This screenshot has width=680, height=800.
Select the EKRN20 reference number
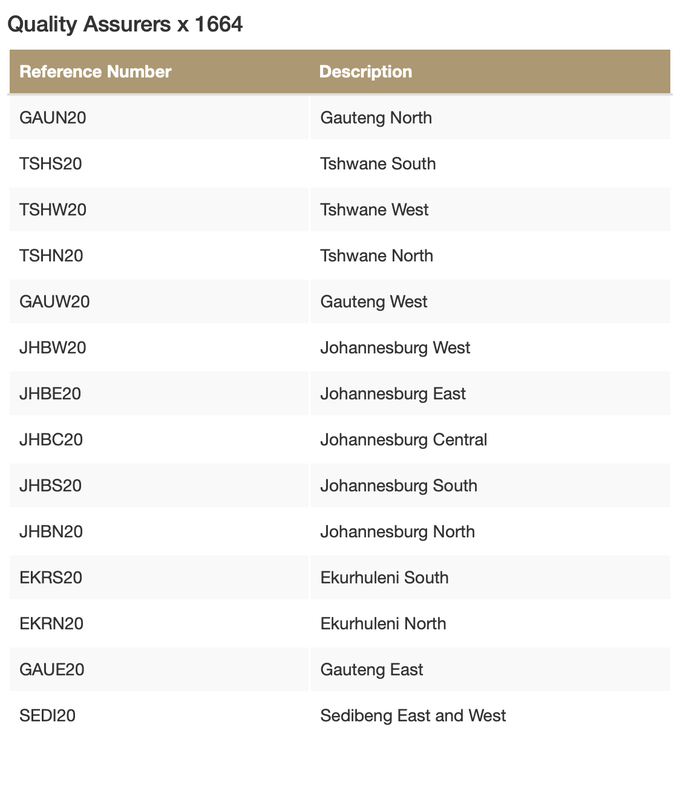click(51, 624)
